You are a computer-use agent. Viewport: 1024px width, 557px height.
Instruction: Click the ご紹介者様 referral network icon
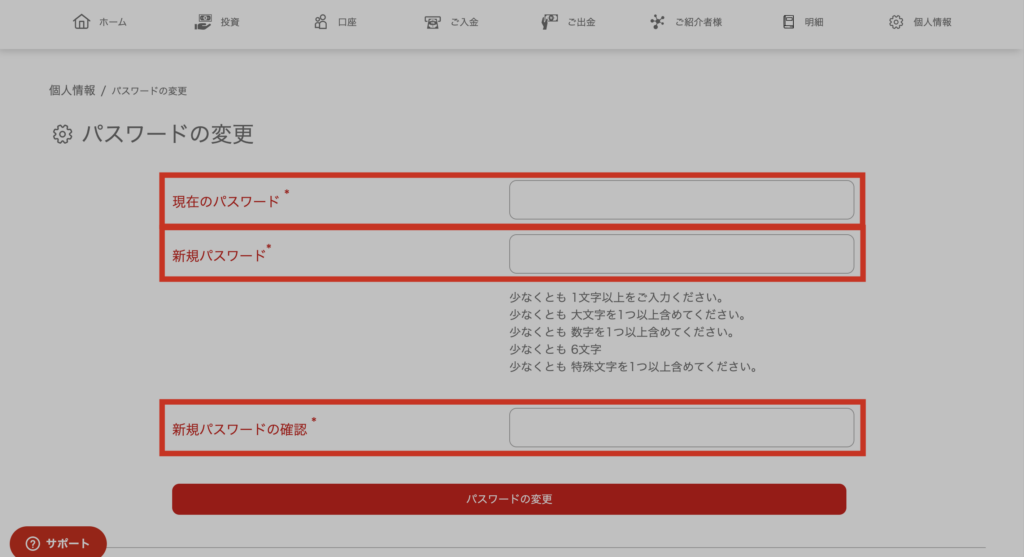click(x=657, y=22)
